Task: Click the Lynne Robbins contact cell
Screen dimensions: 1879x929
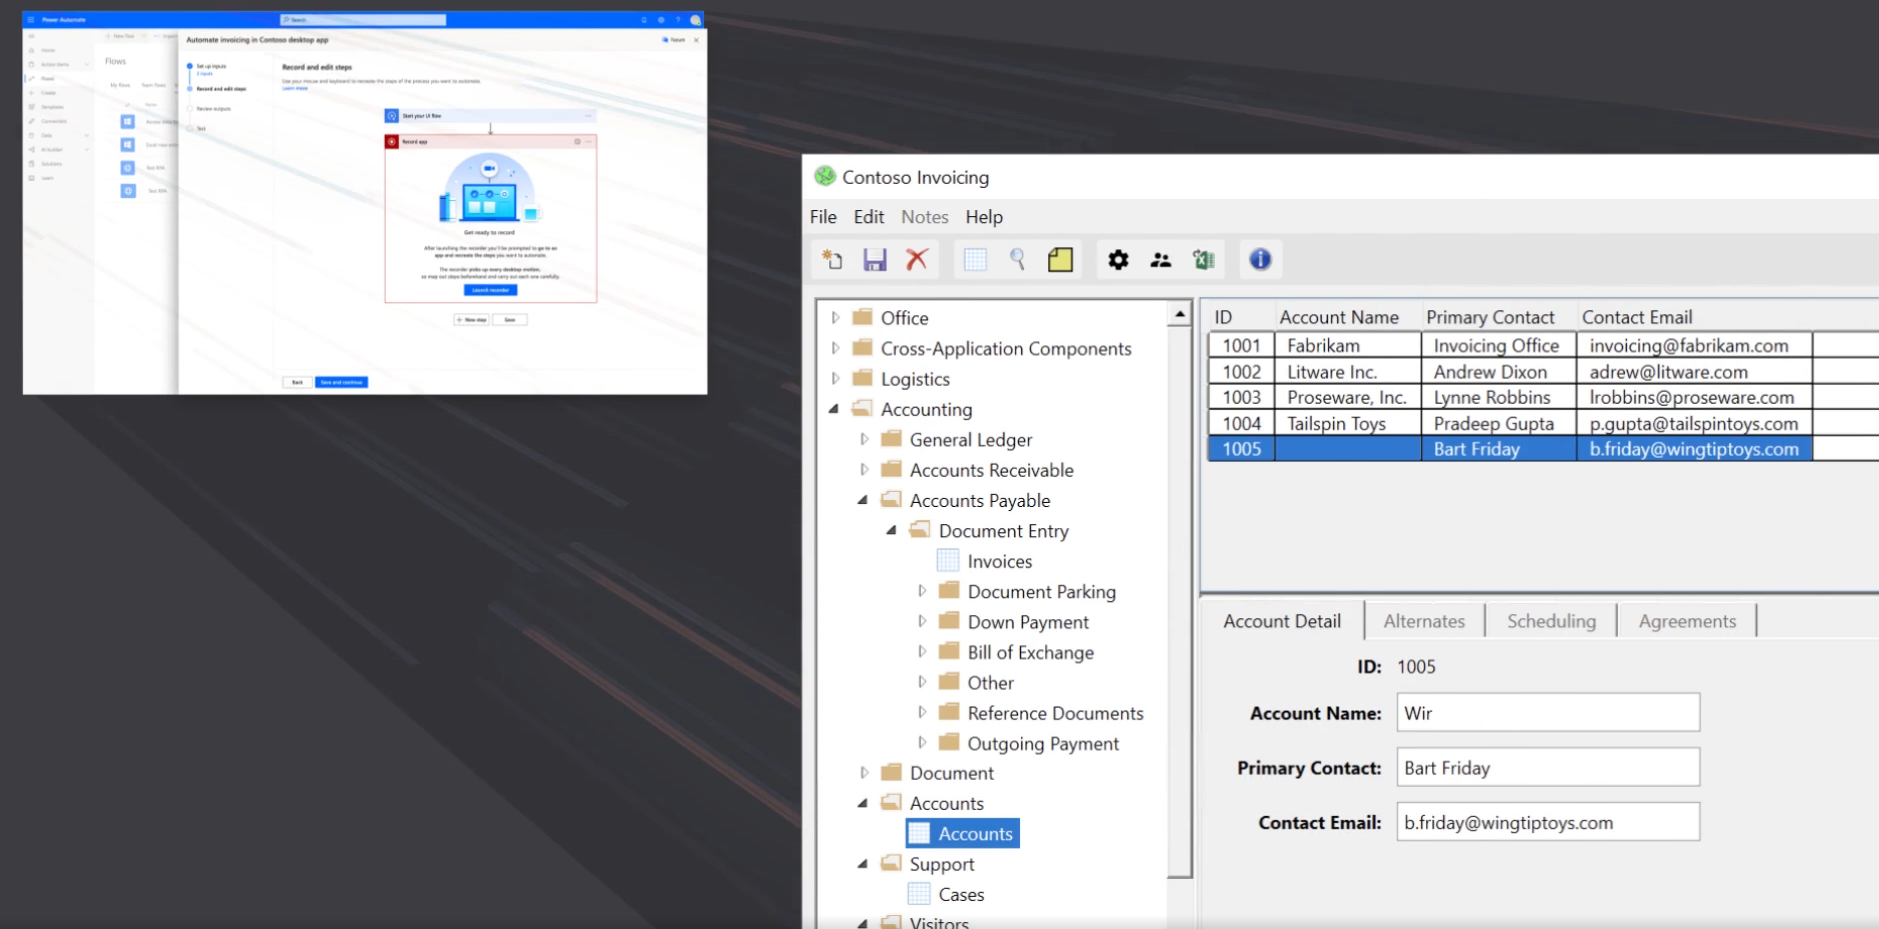Action: coord(1499,397)
